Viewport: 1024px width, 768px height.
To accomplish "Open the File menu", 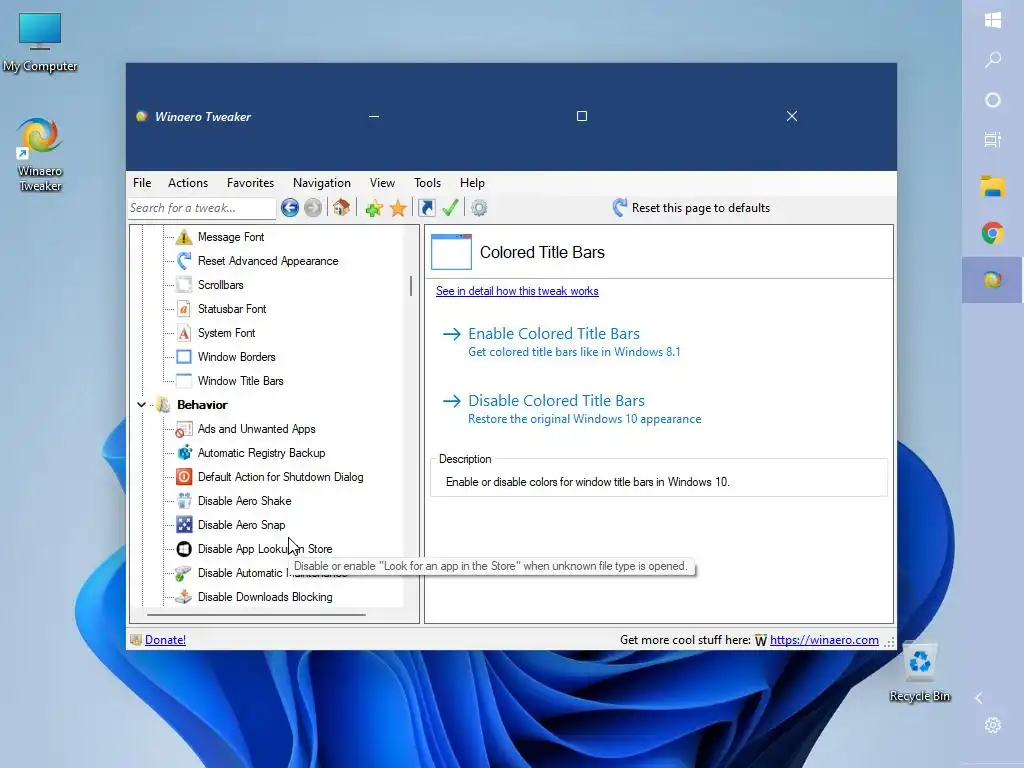I will (x=142, y=183).
